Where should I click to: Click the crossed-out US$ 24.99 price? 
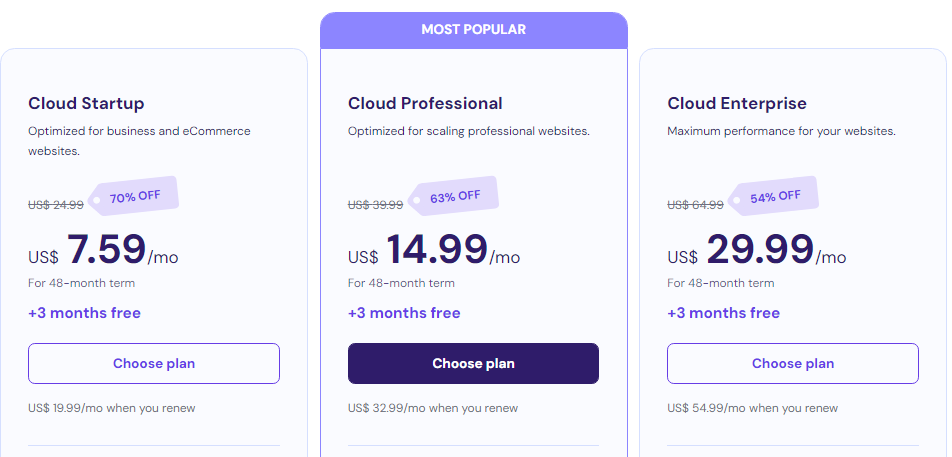click(x=55, y=205)
